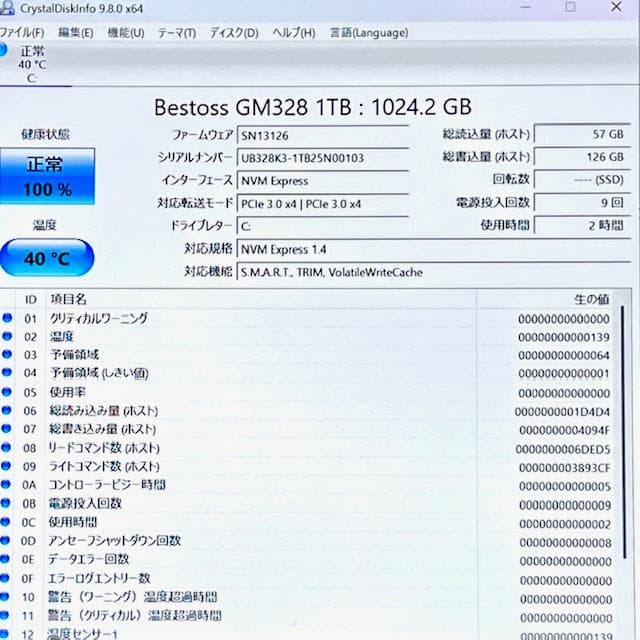The image size is (640, 640).
Task: Click the serial number field UB328K3-1TB25N00103
Action: coord(323,158)
